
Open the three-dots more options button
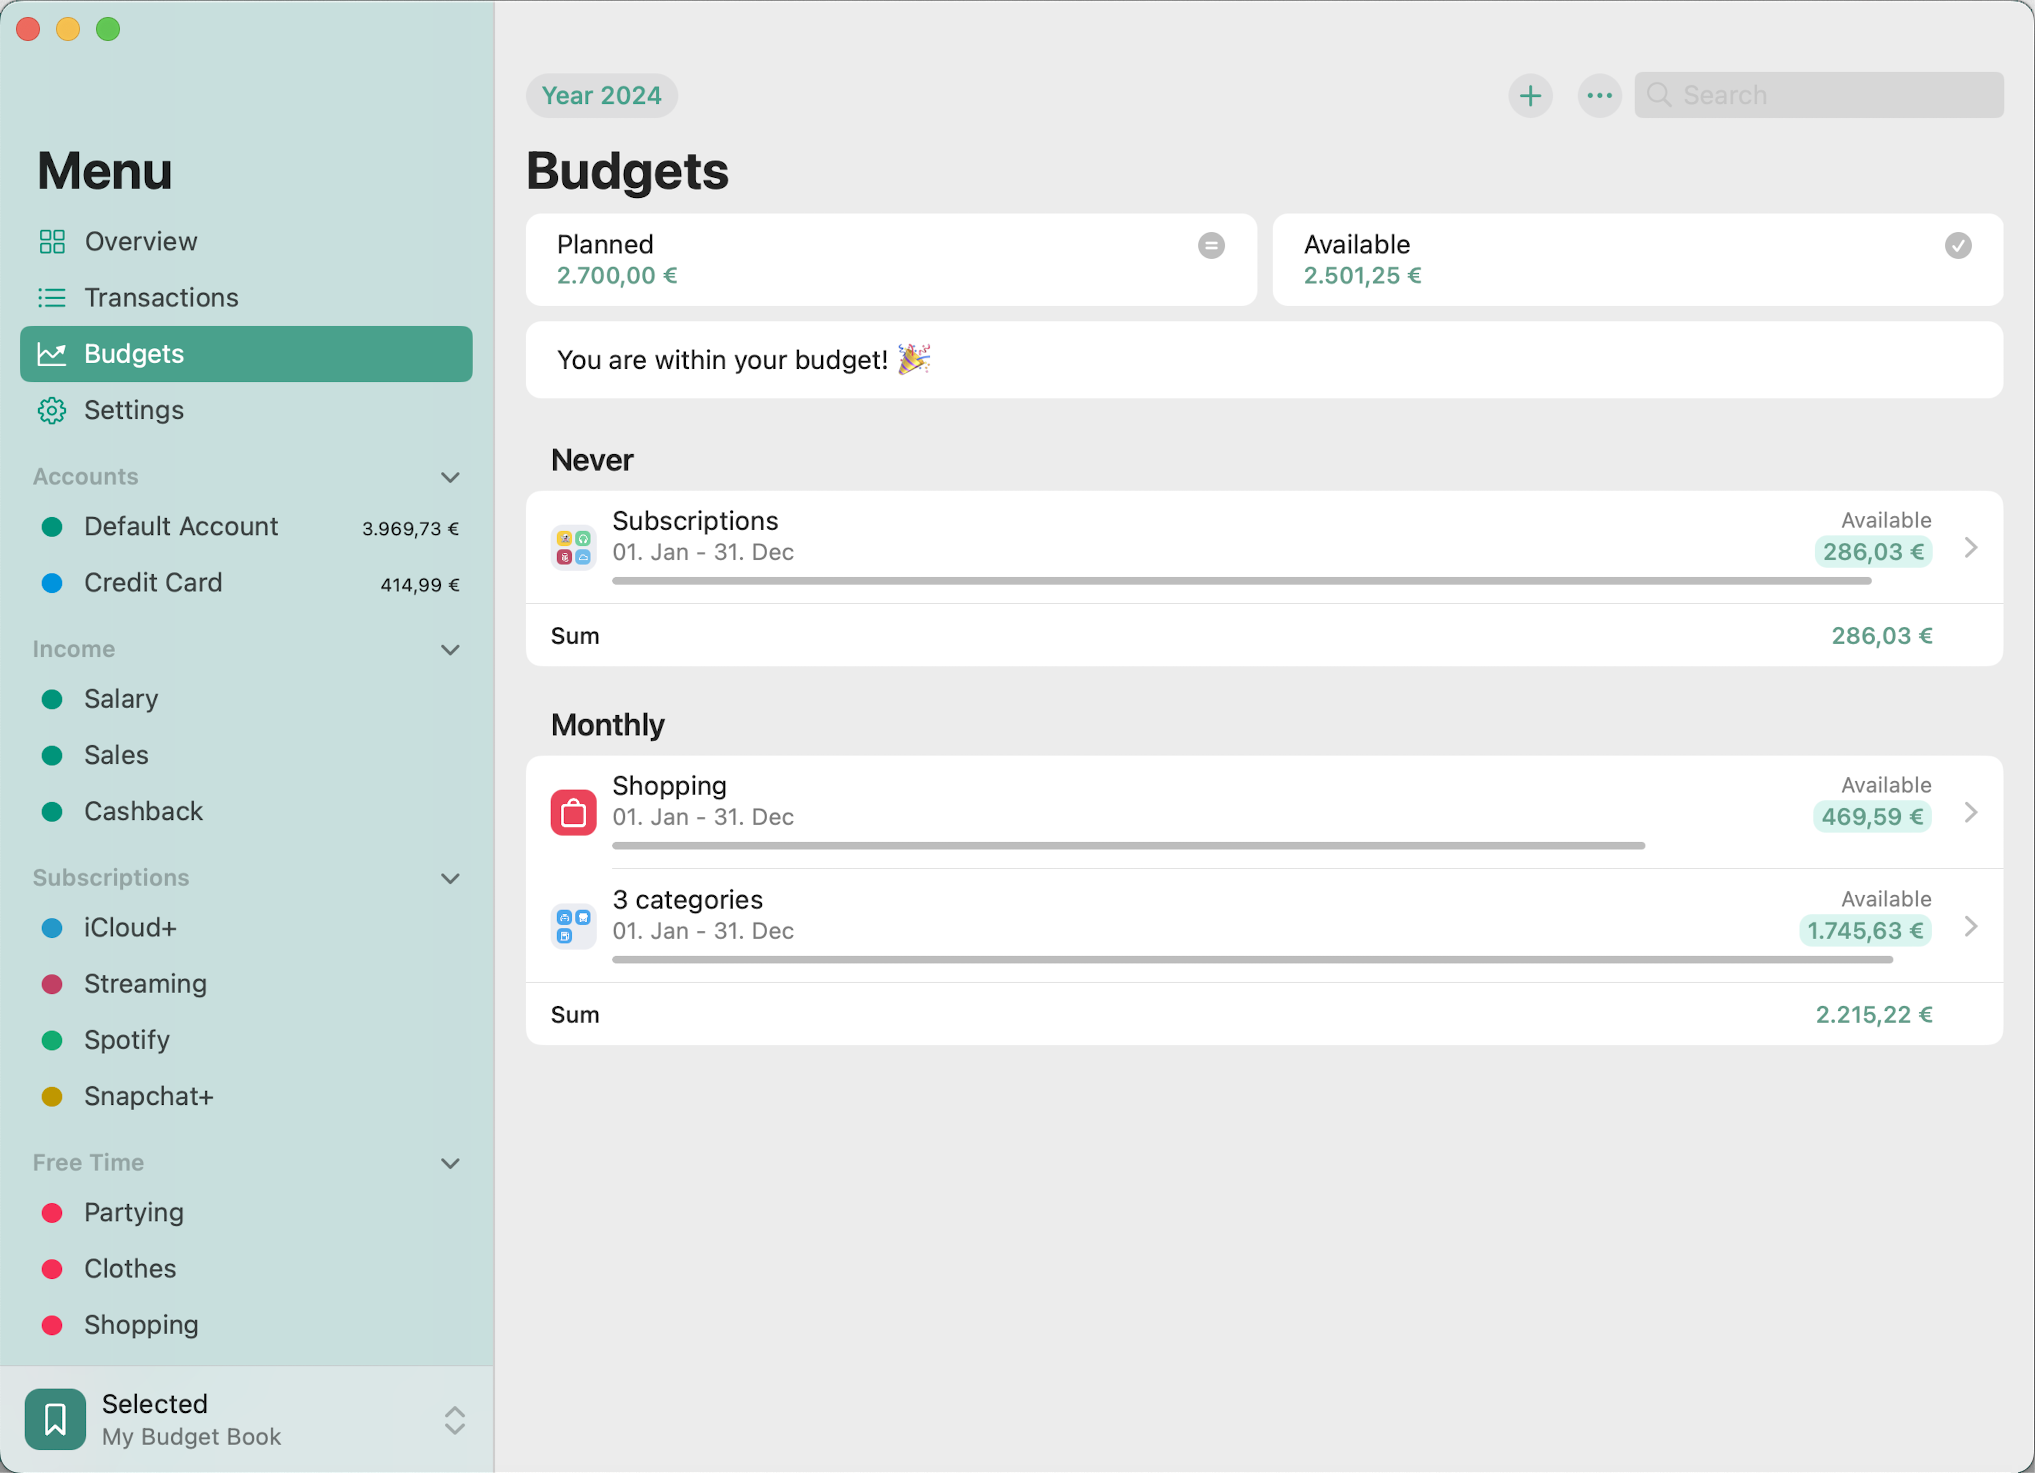(1599, 96)
